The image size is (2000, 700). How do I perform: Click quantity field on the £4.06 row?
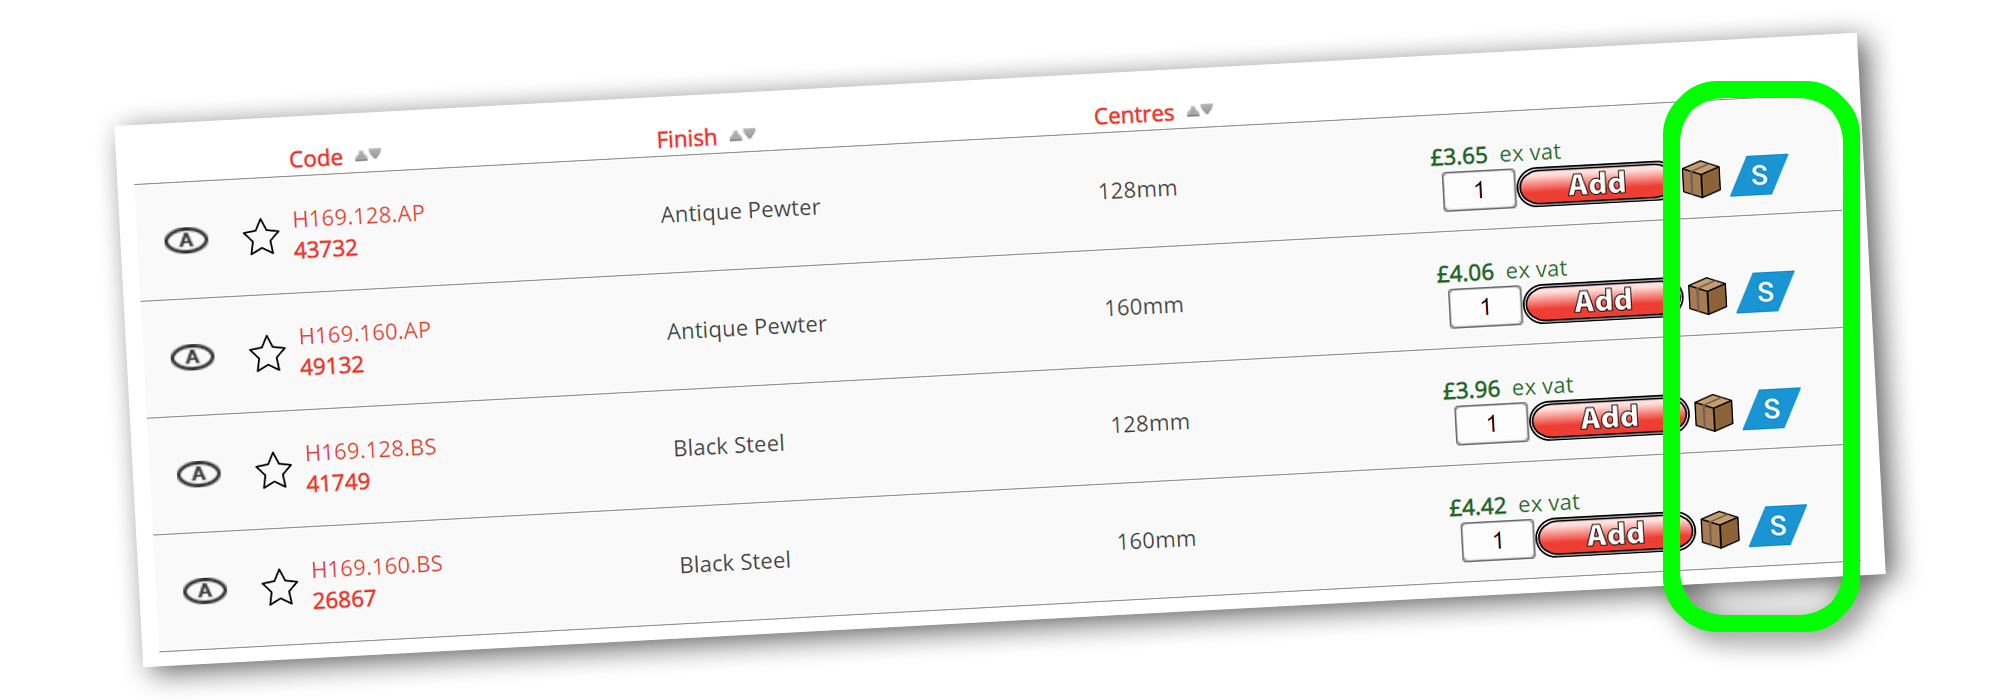1485,307
